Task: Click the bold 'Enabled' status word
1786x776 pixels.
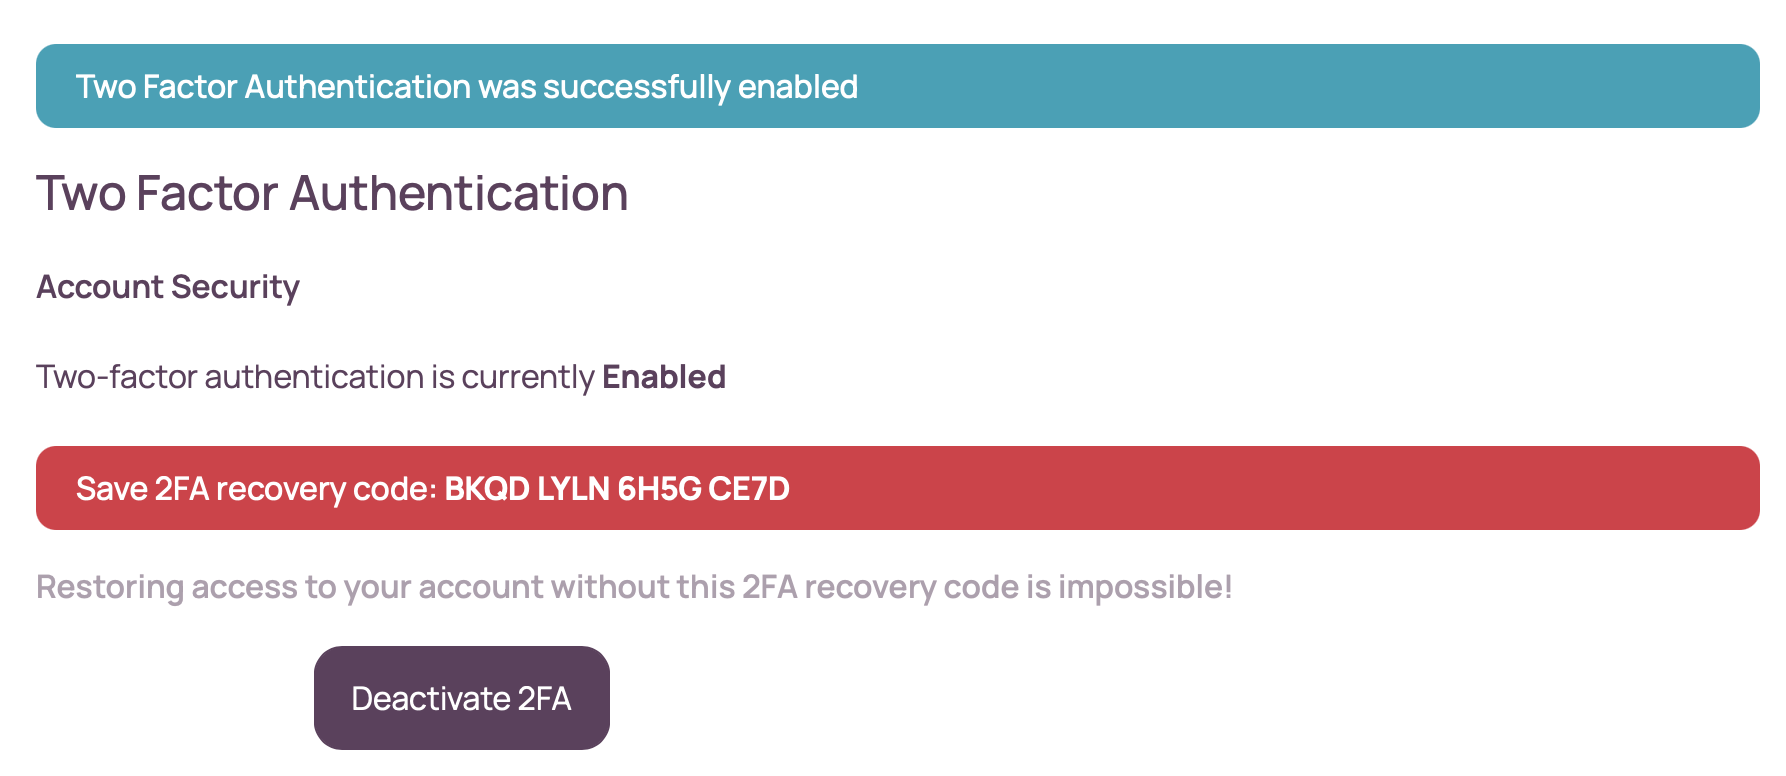Action: tap(664, 377)
